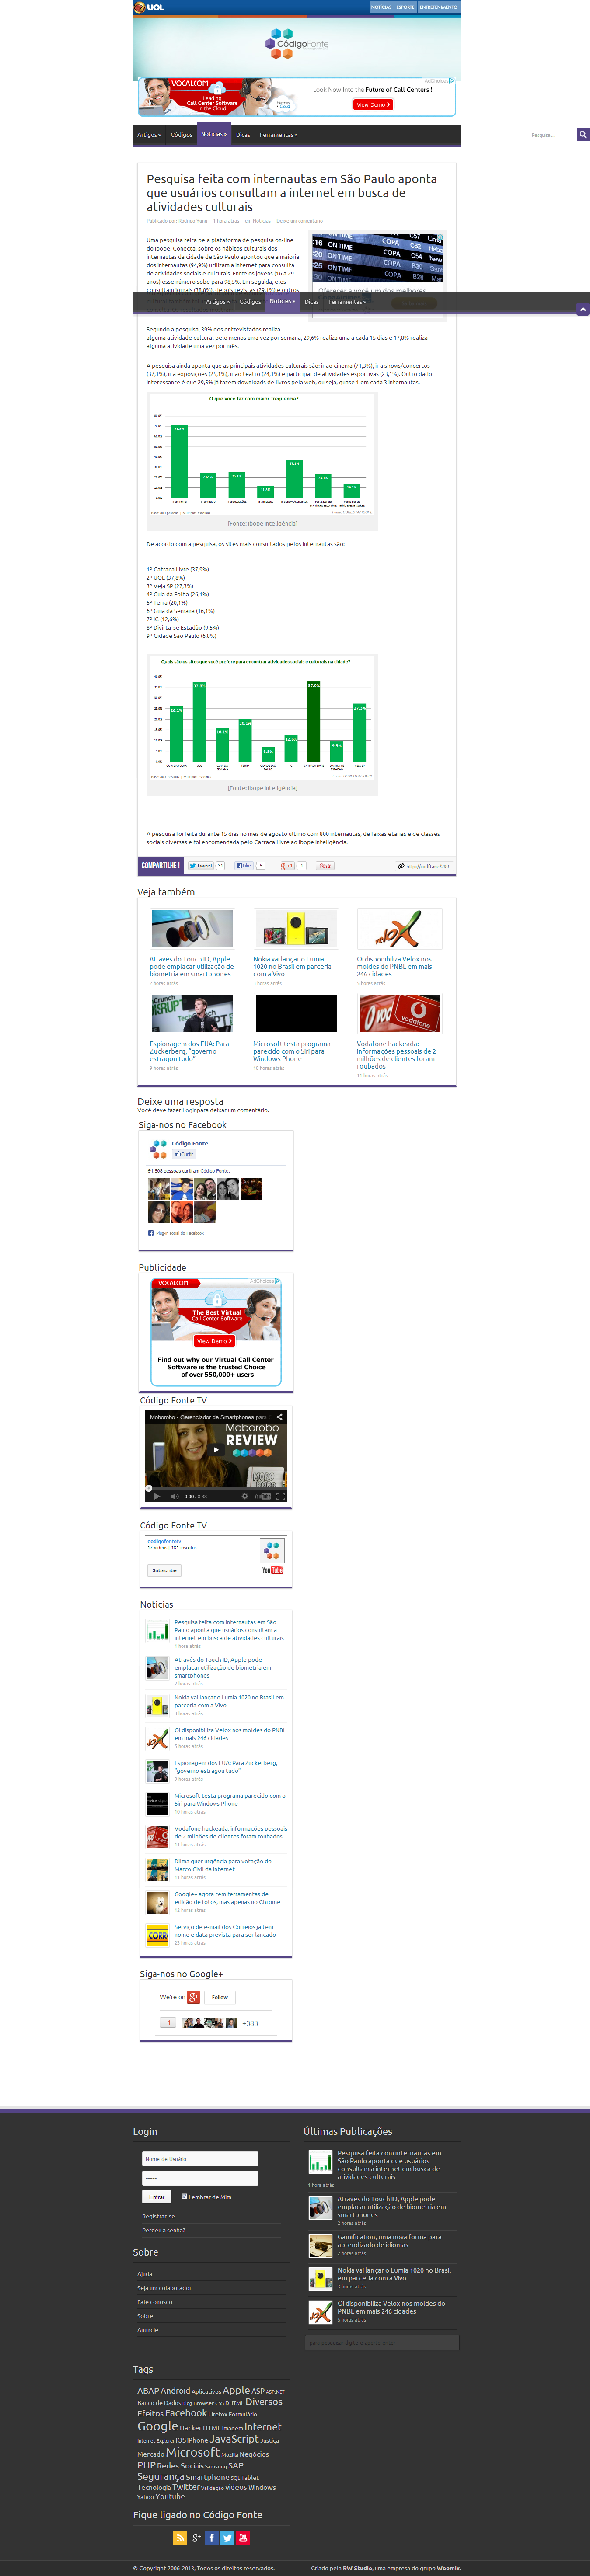Expand Ferramentas » in the main navigation bar

278,135
